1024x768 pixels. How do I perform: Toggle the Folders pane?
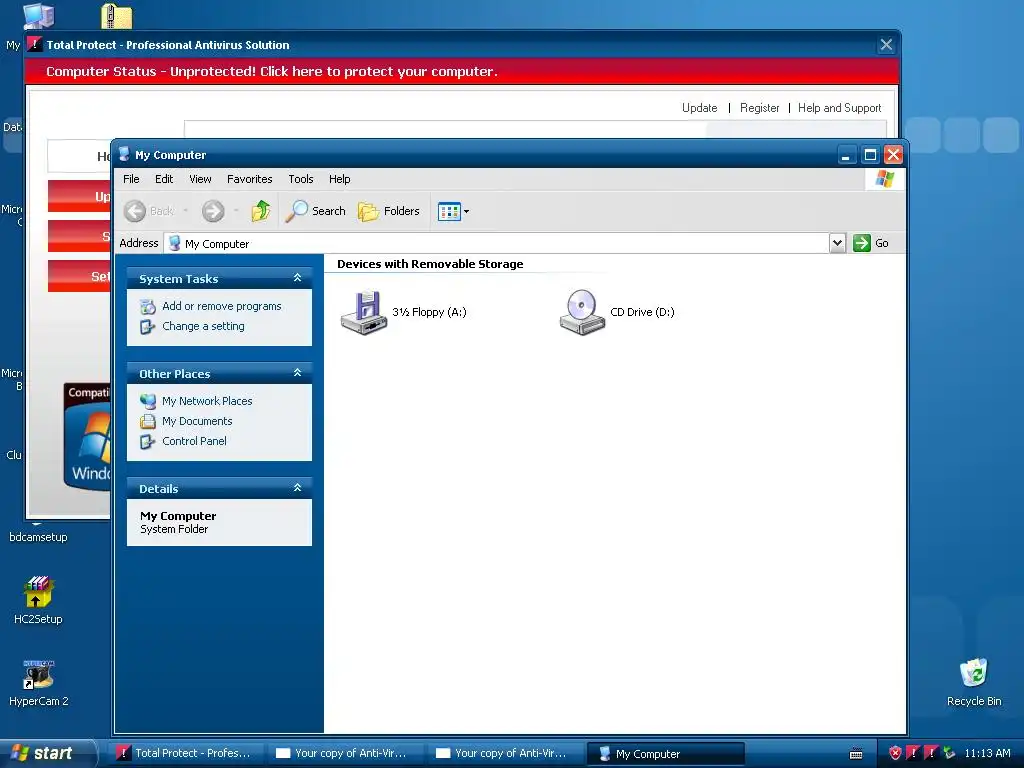tap(389, 211)
